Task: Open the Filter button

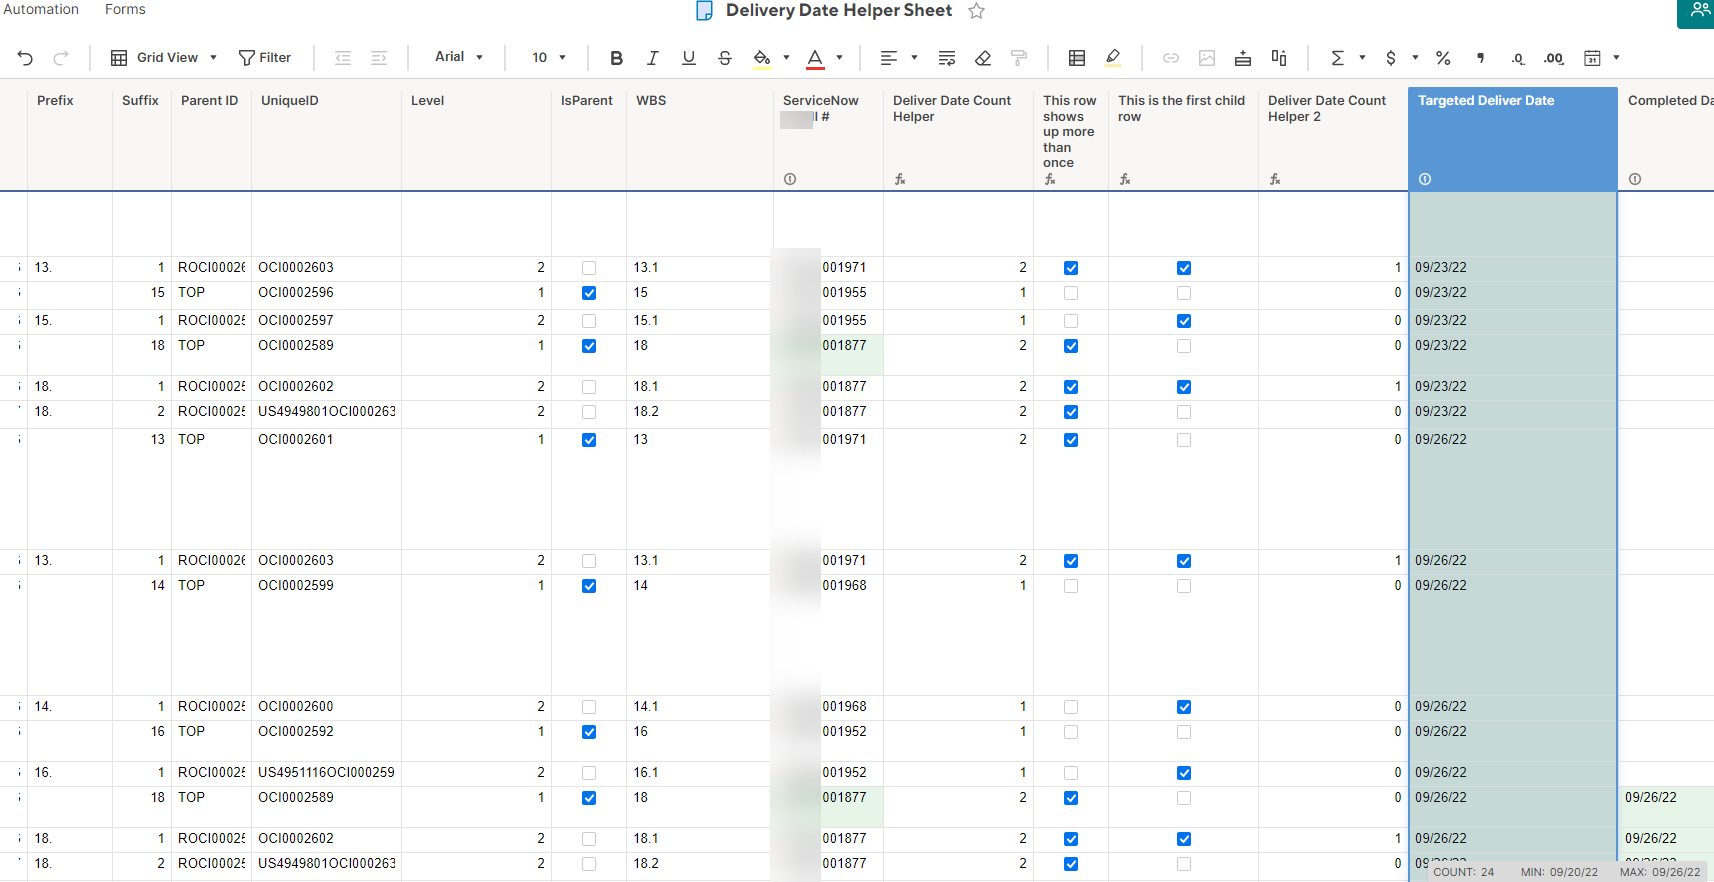Action: [265, 58]
